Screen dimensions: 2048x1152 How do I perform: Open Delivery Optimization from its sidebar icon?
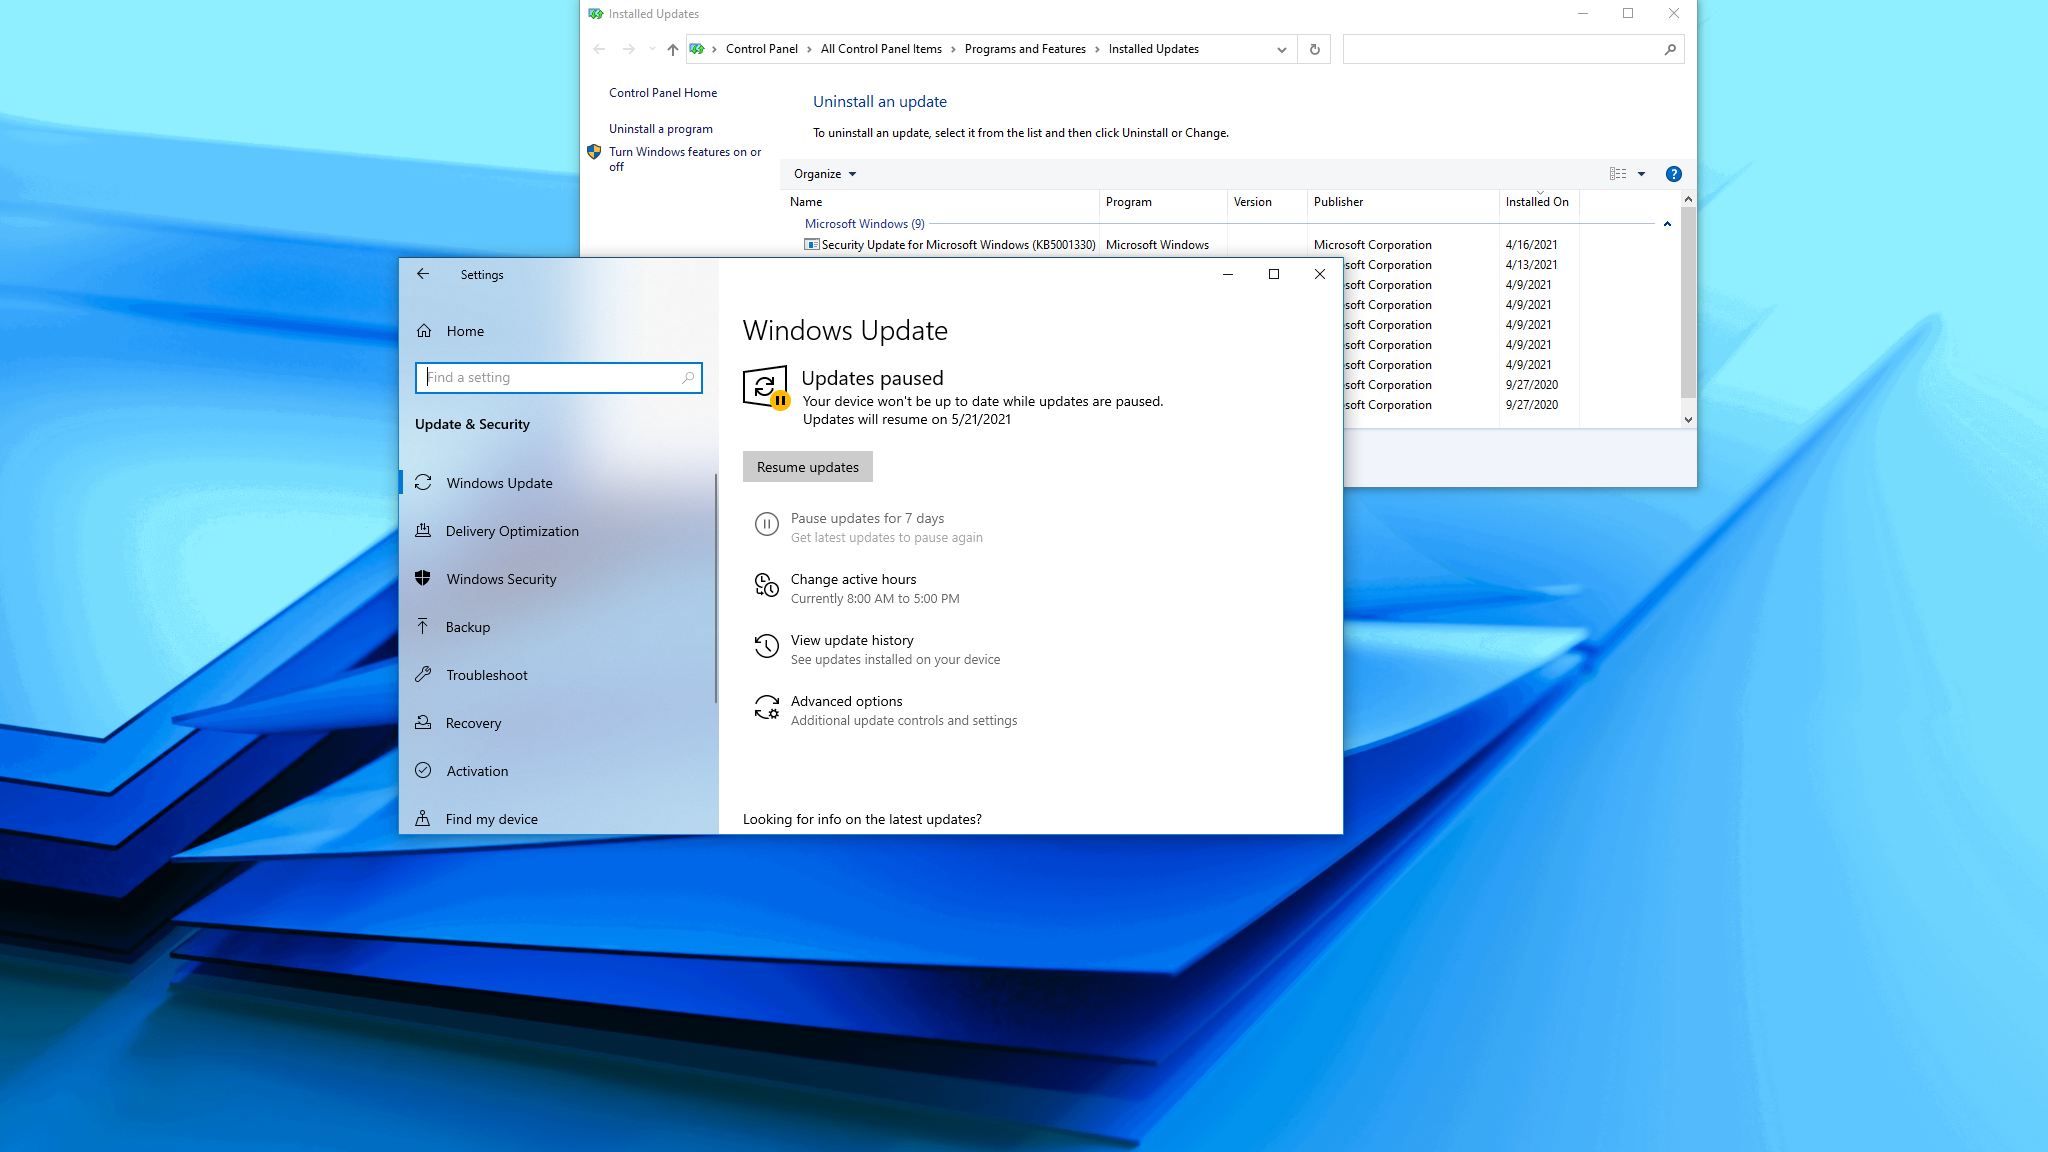(424, 531)
